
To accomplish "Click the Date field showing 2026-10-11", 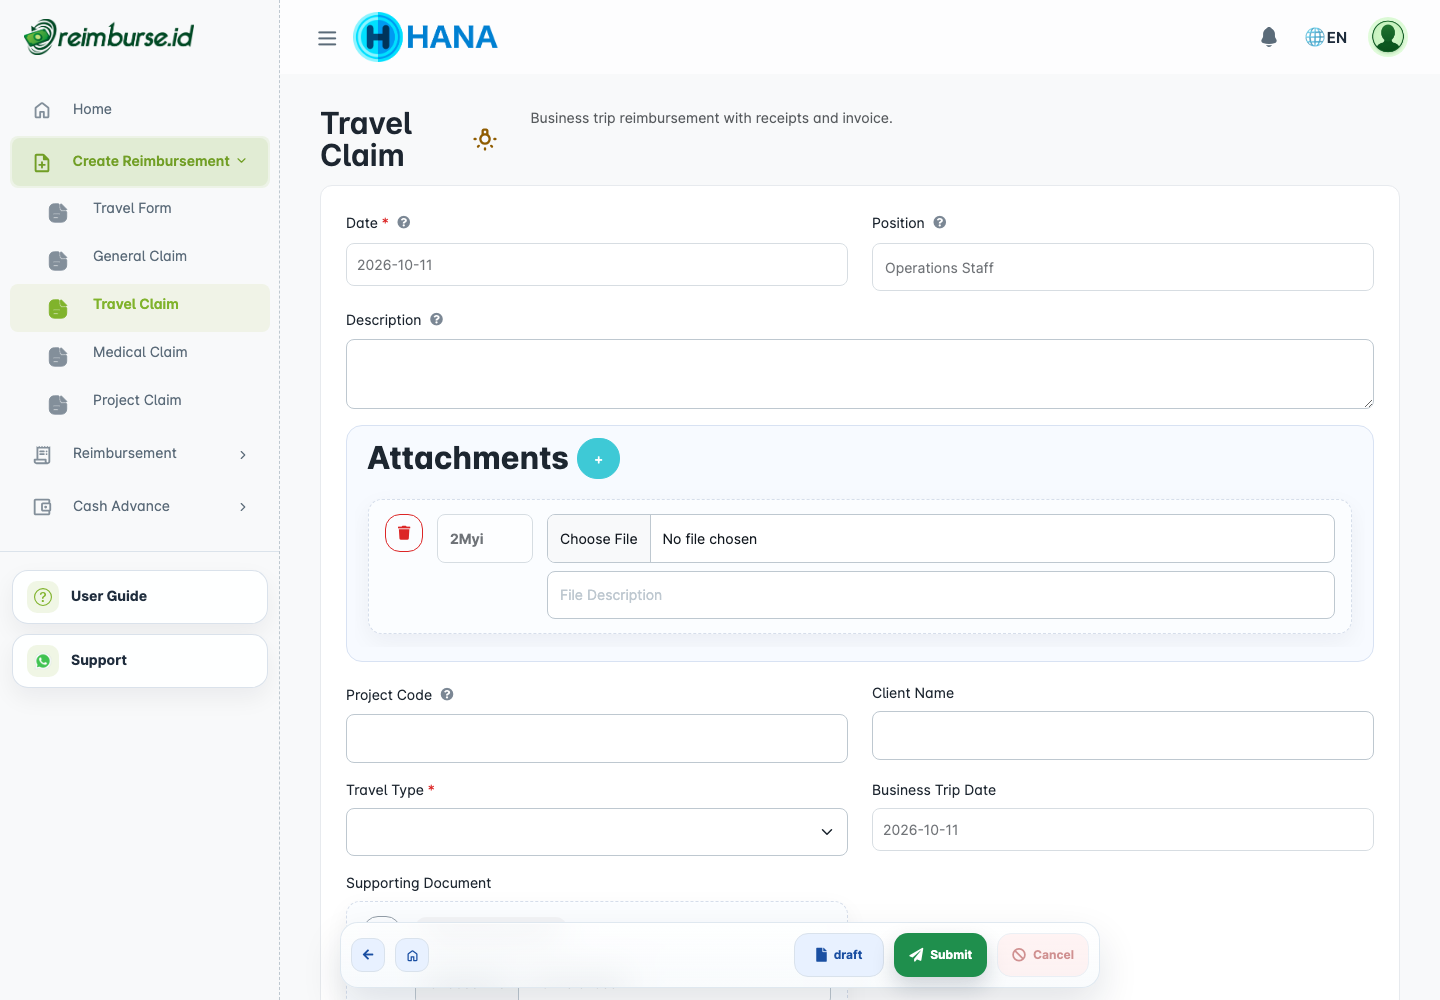I will tap(597, 265).
